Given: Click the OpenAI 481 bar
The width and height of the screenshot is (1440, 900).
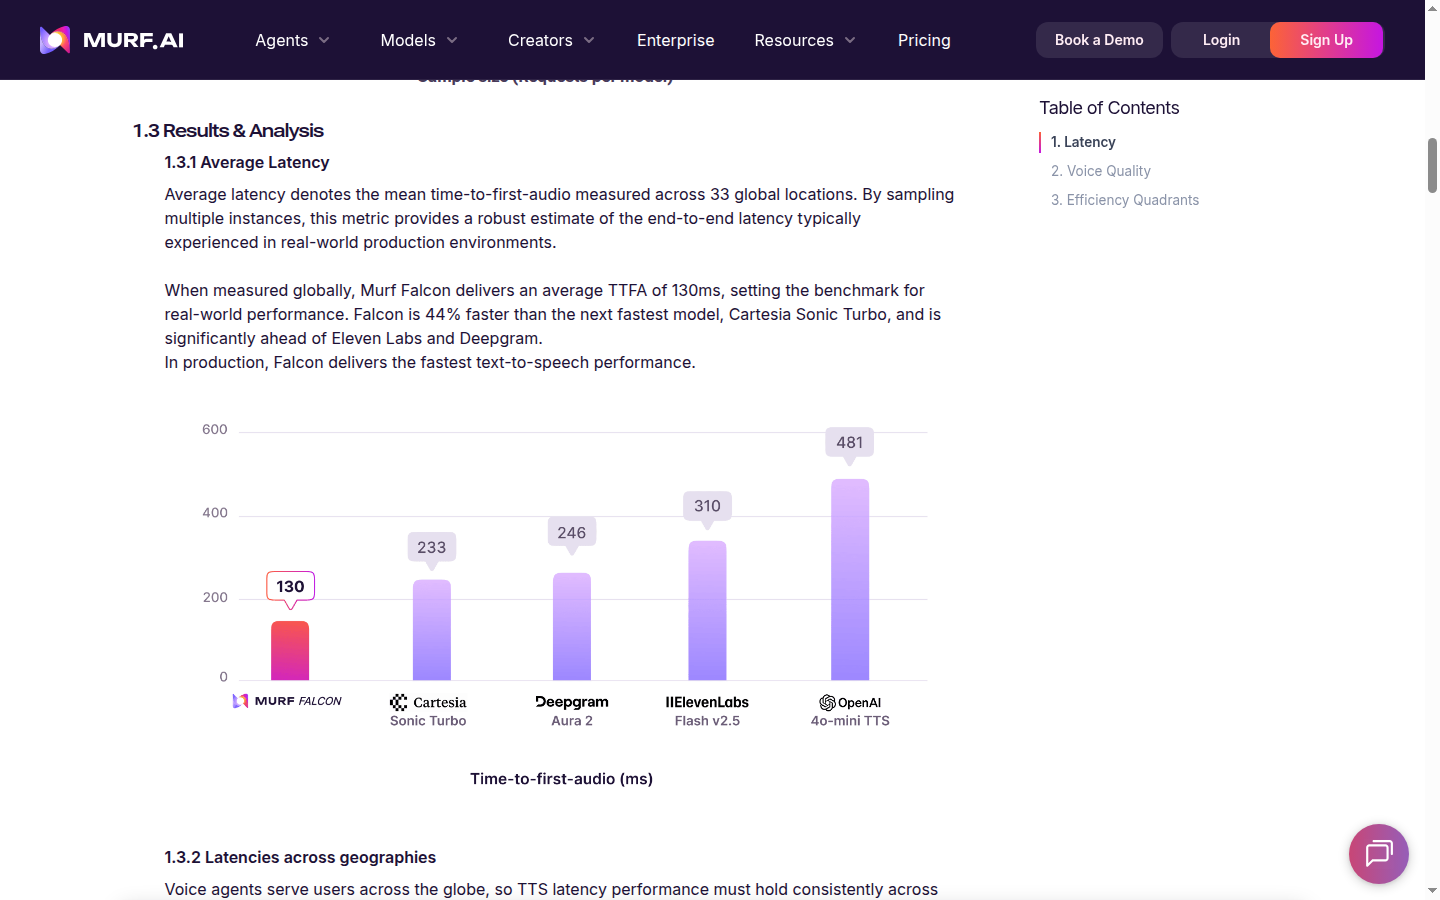Looking at the screenshot, I should coord(850,580).
